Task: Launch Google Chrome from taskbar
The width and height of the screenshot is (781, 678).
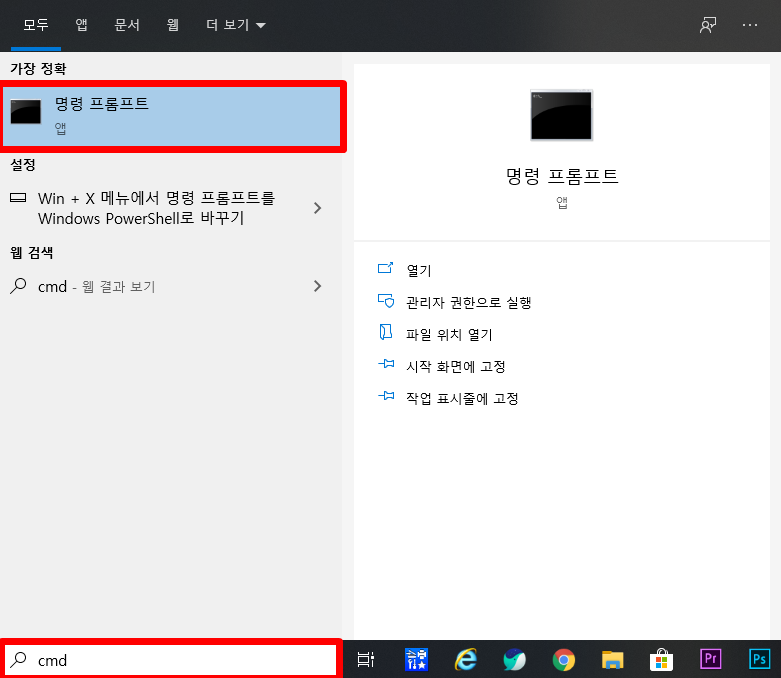Action: (x=563, y=660)
